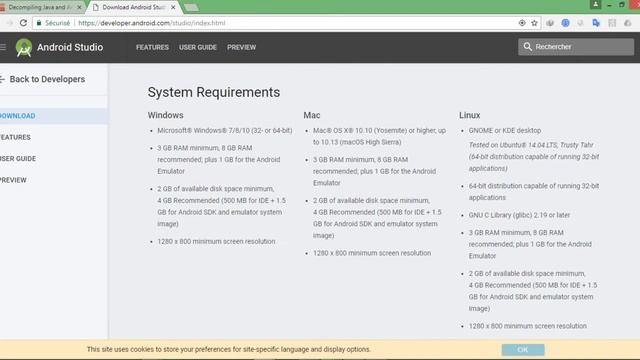This screenshot has height=360, width=640.
Task: Click the Windows column heading
Action: (165, 116)
